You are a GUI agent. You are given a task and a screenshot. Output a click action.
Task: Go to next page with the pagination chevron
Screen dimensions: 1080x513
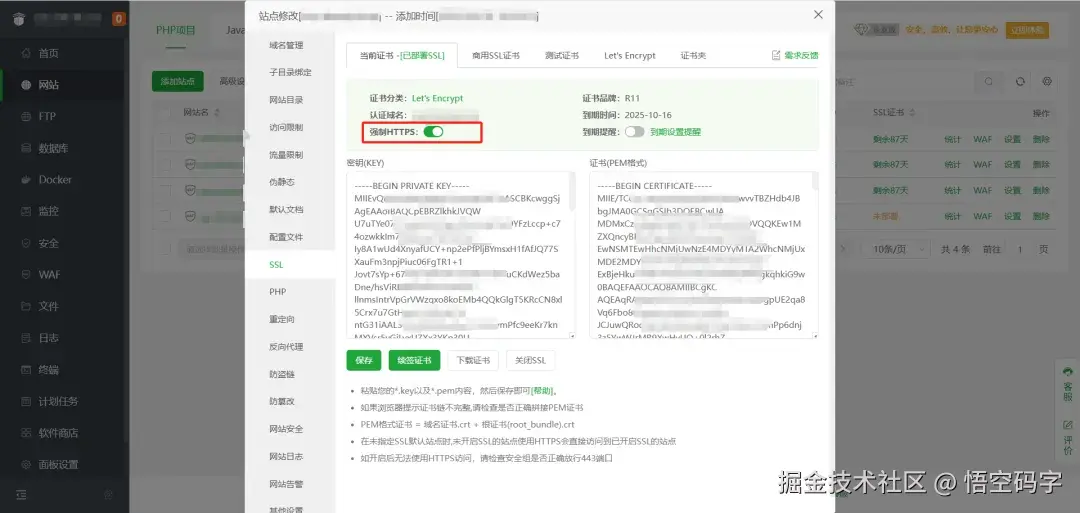click(x=842, y=249)
